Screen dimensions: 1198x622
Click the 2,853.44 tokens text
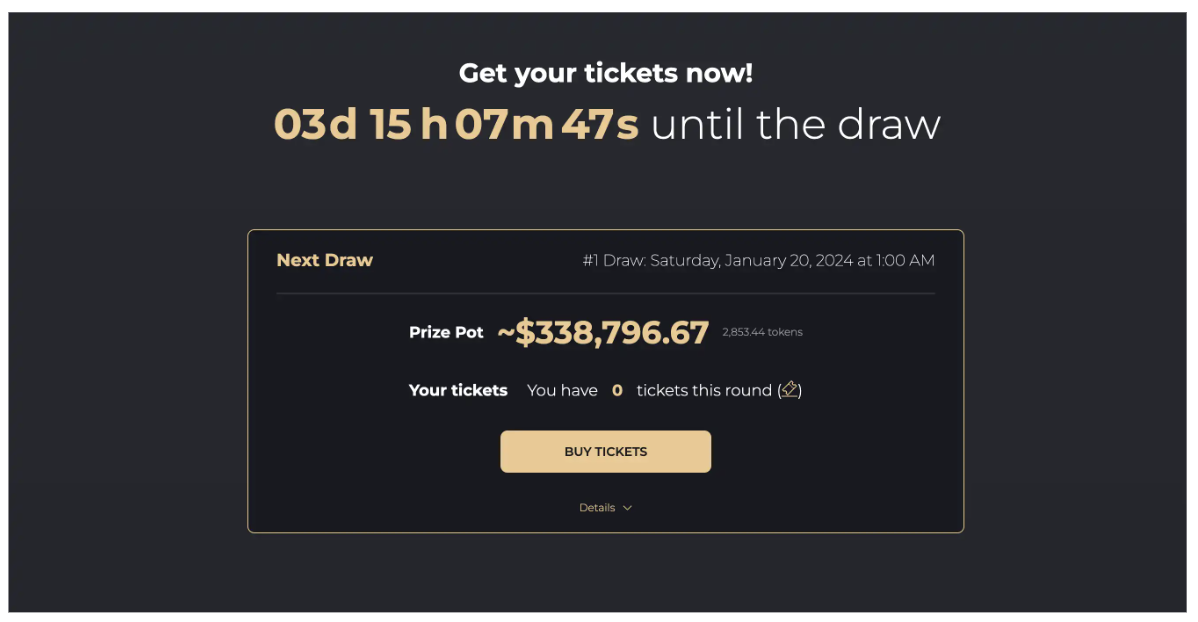click(x=763, y=332)
